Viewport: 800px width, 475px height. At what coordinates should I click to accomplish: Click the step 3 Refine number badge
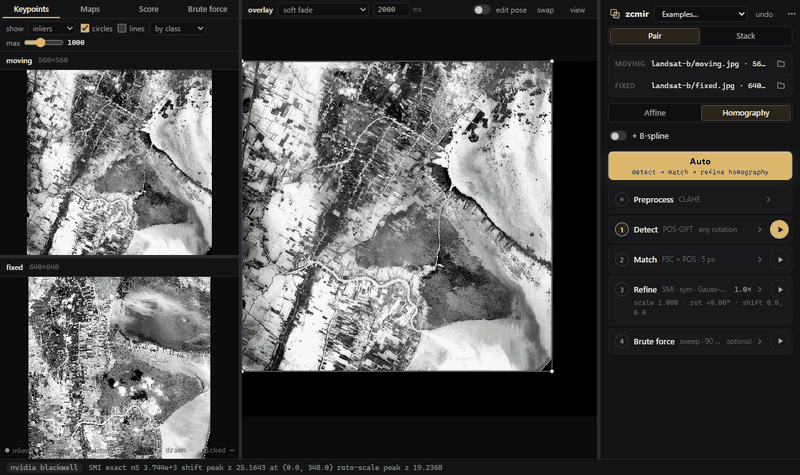click(621, 289)
